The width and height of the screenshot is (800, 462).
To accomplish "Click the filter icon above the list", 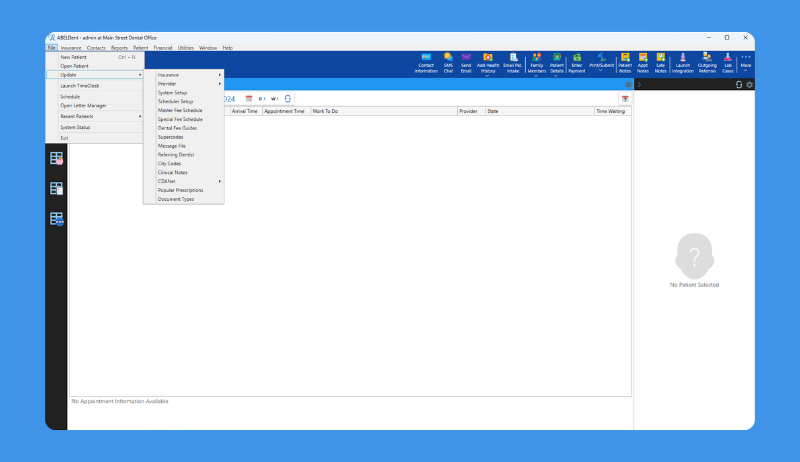I will pyautogui.click(x=625, y=98).
